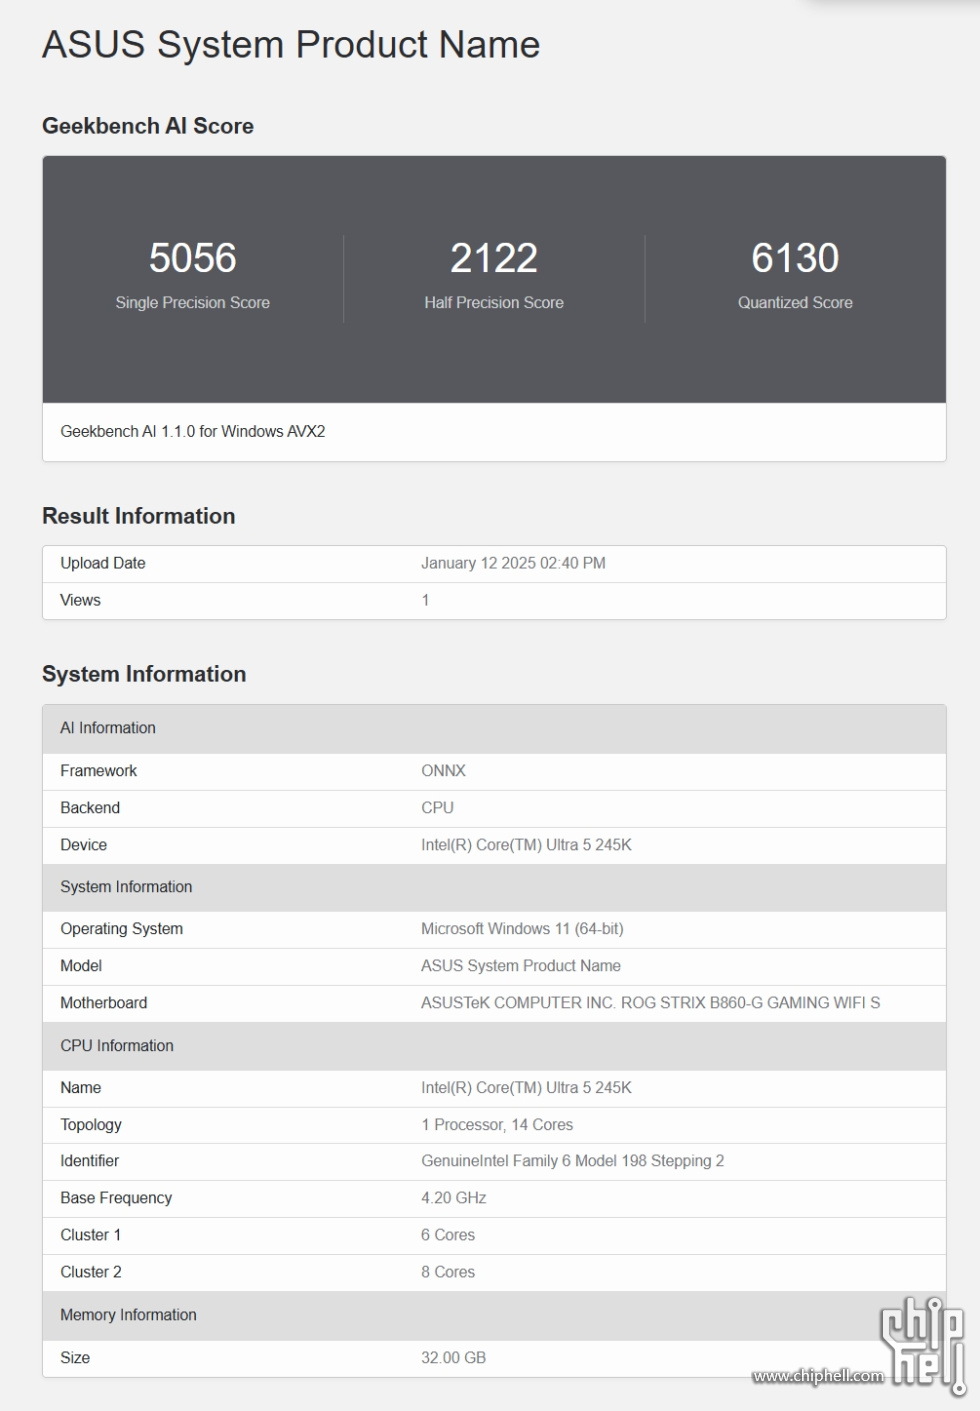Click 'Geekbench AI 1.1.0 for Windows AVX2' text
980x1411 pixels.
tap(193, 432)
